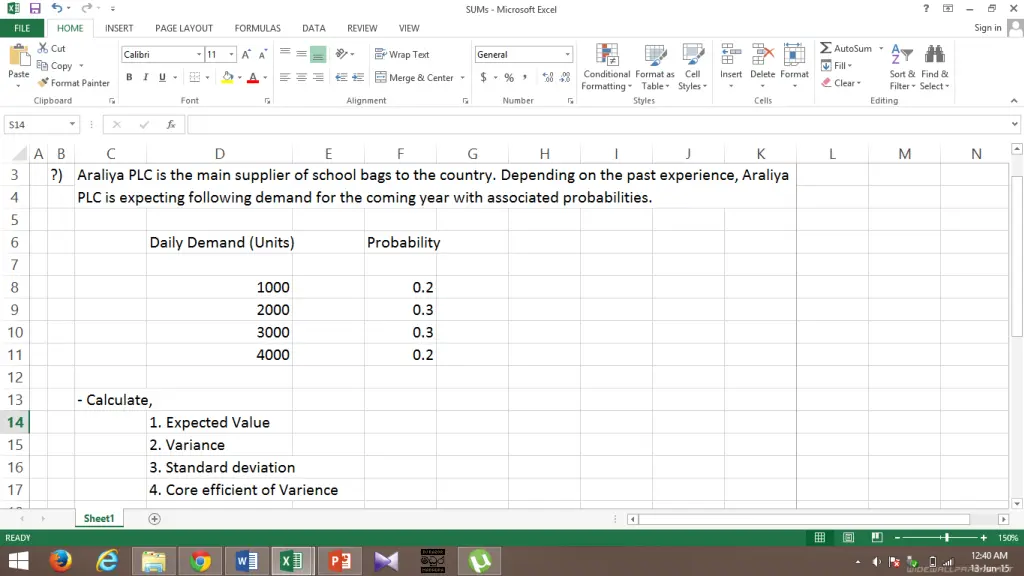Toggle Bold formatting
The width and height of the screenshot is (1024, 576).
[129, 77]
